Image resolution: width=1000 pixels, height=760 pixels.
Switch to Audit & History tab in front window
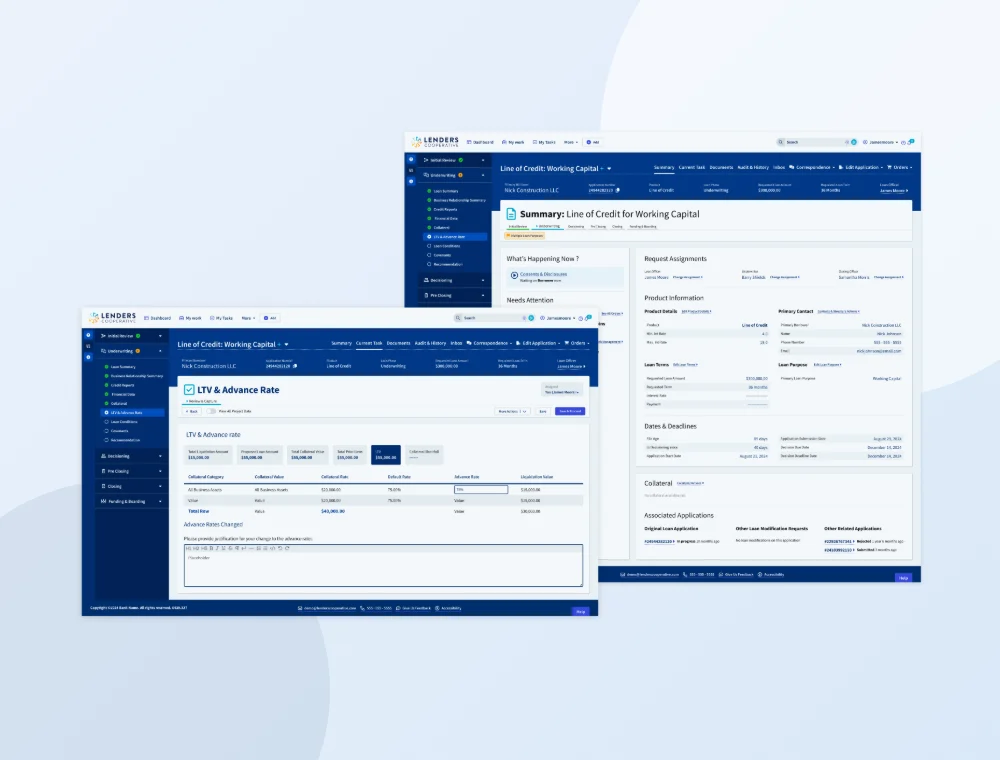point(430,343)
